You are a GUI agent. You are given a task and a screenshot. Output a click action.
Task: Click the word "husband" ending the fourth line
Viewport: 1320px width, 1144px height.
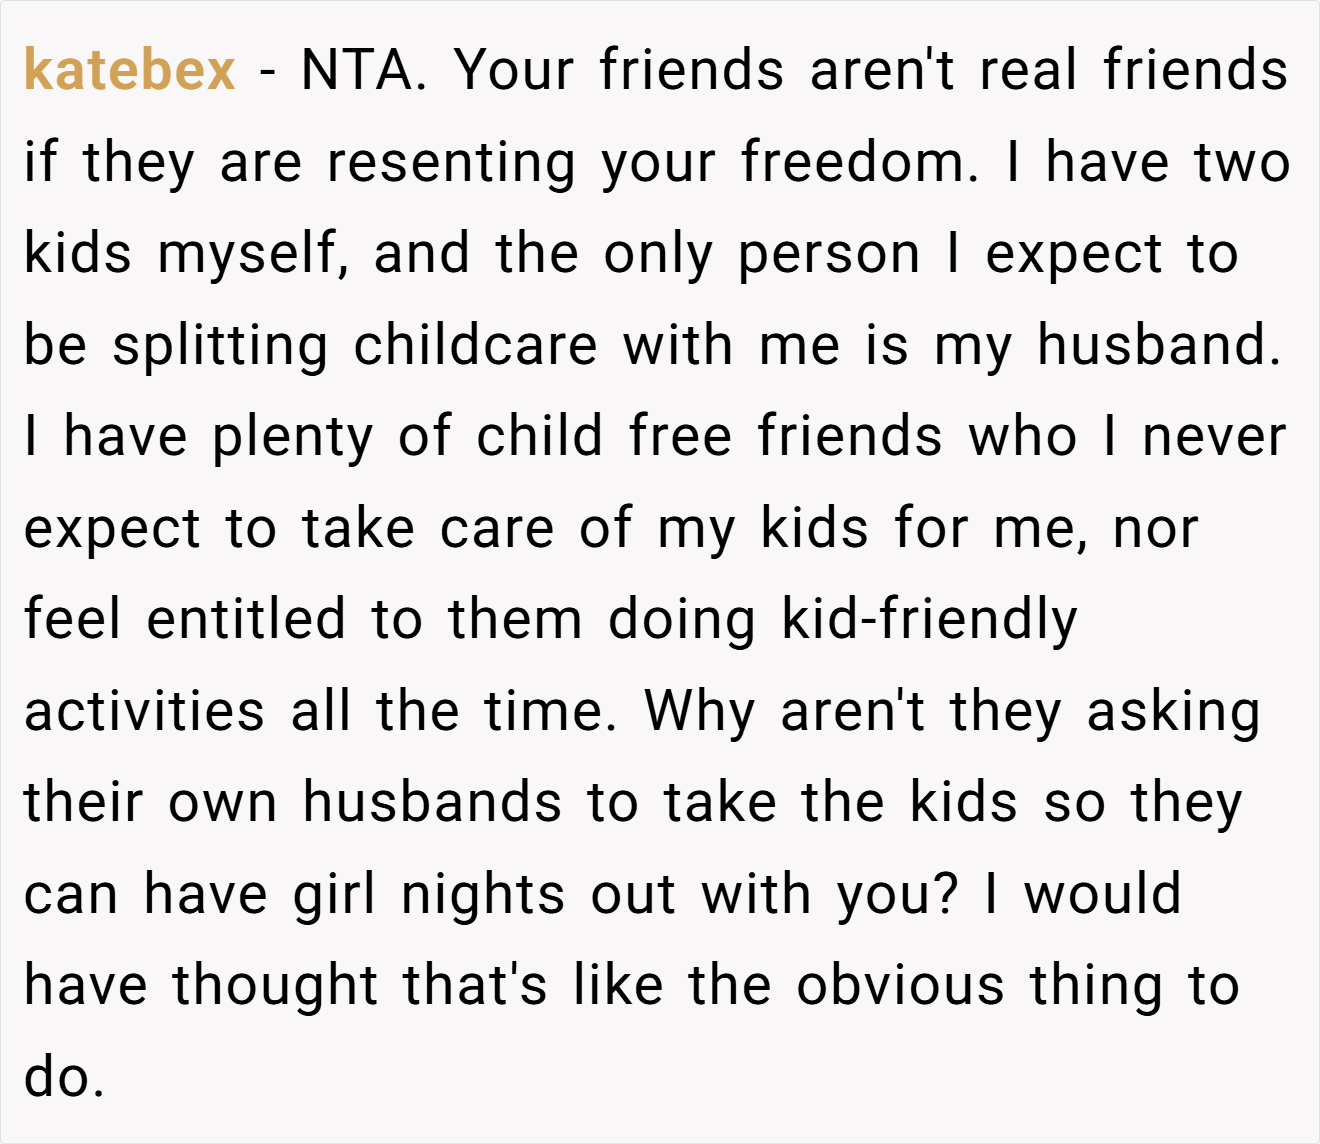(1159, 345)
